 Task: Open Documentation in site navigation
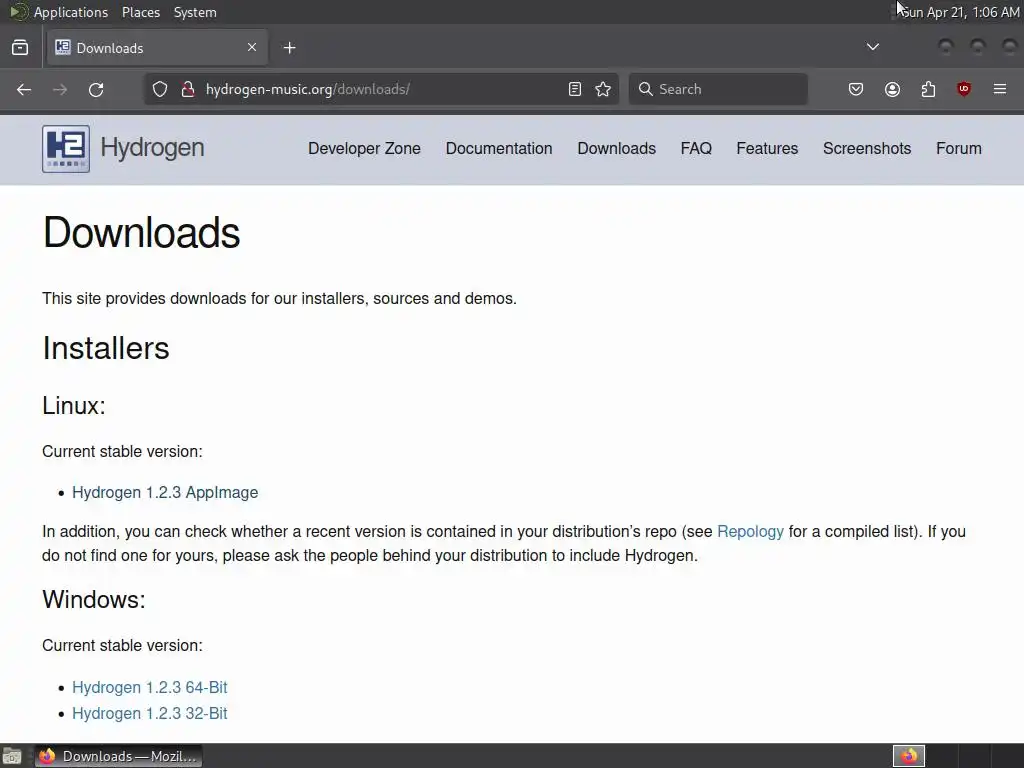(499, 148)
